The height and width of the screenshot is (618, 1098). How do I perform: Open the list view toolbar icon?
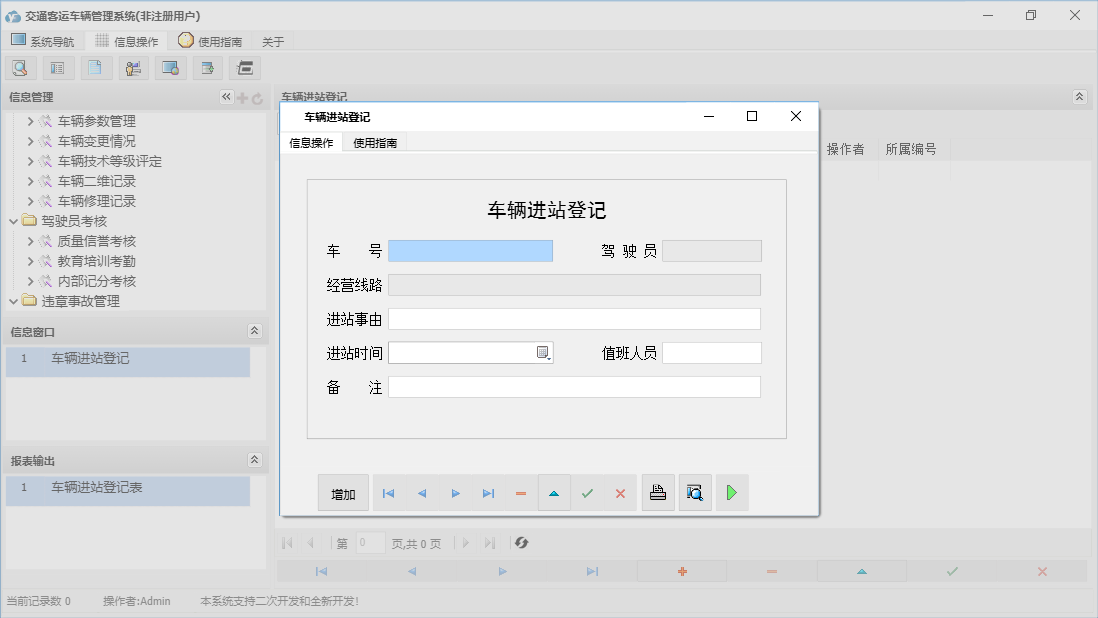click(57, 67)
